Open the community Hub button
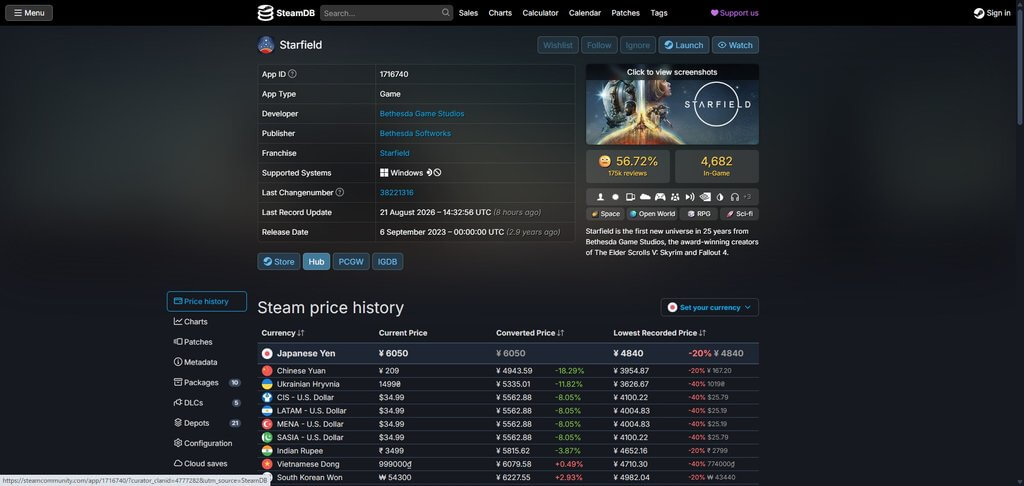 (x=316, y=261)
